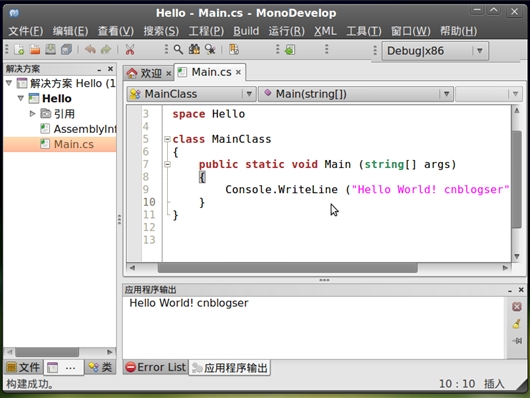Switch to the 欢迎 tab
Viewport: 530px width, 398px height.
coord(148,73)
